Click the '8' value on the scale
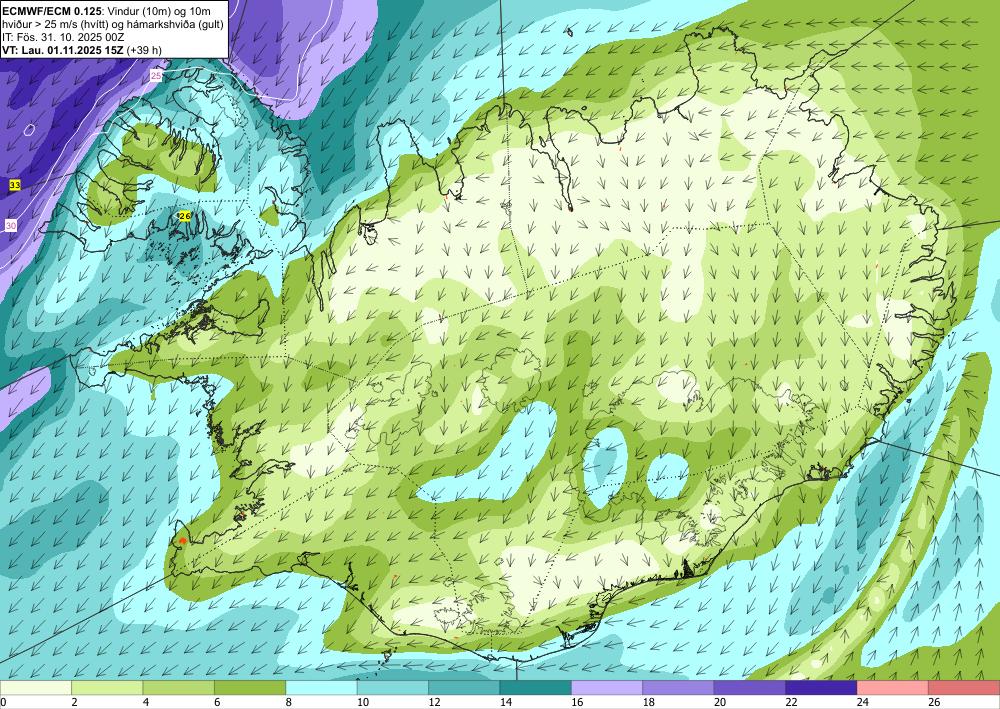This screenshot has width=1000, height=709. (x=288, y=702)
